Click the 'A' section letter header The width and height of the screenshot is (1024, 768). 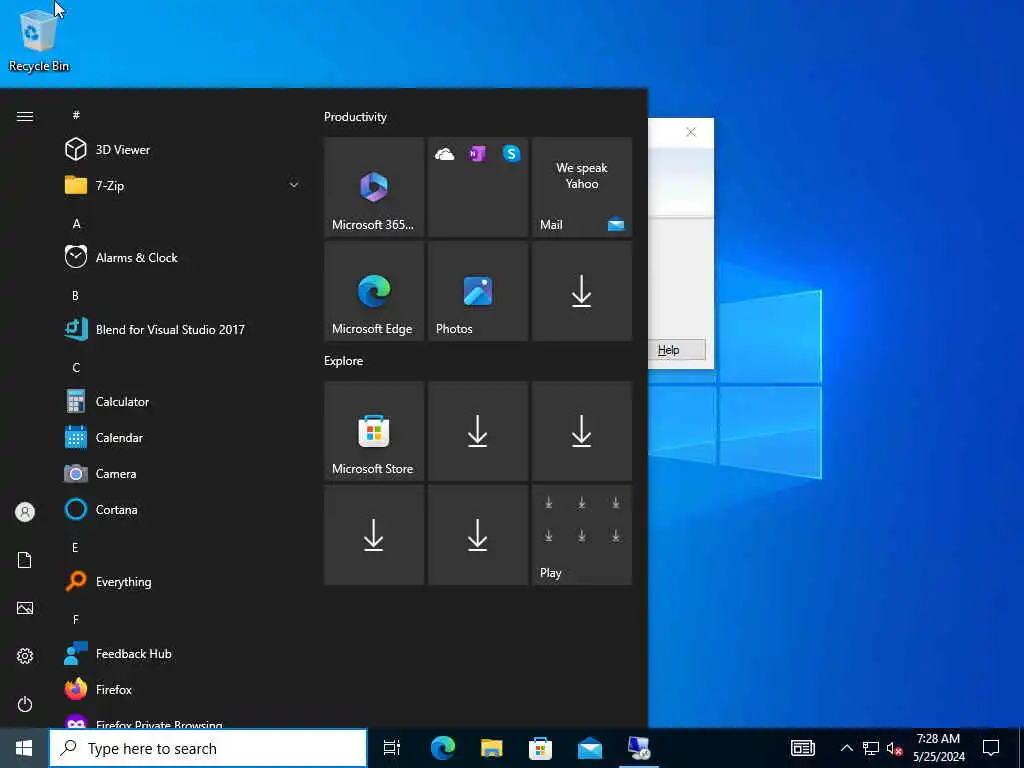76,223
